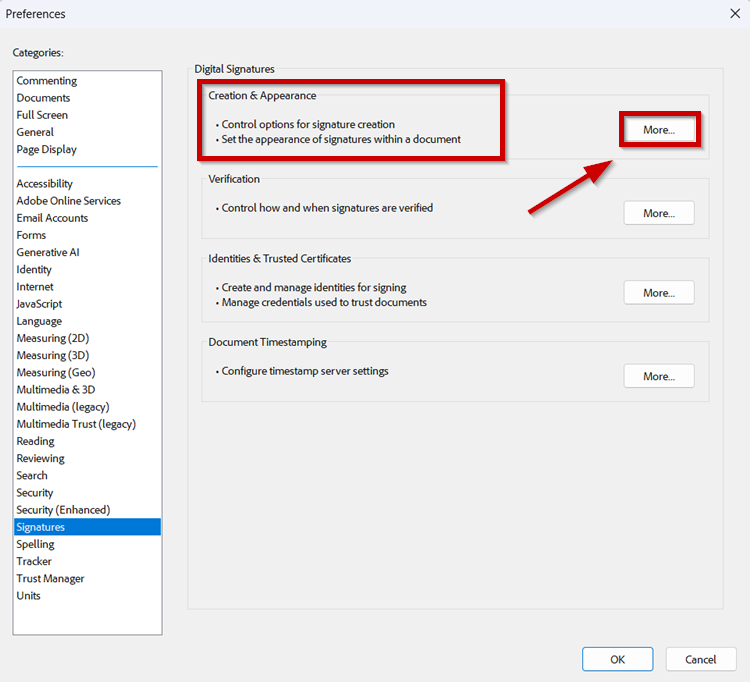Select the Page Display category
The image size is (750, 682).
(x=46, y=149)
